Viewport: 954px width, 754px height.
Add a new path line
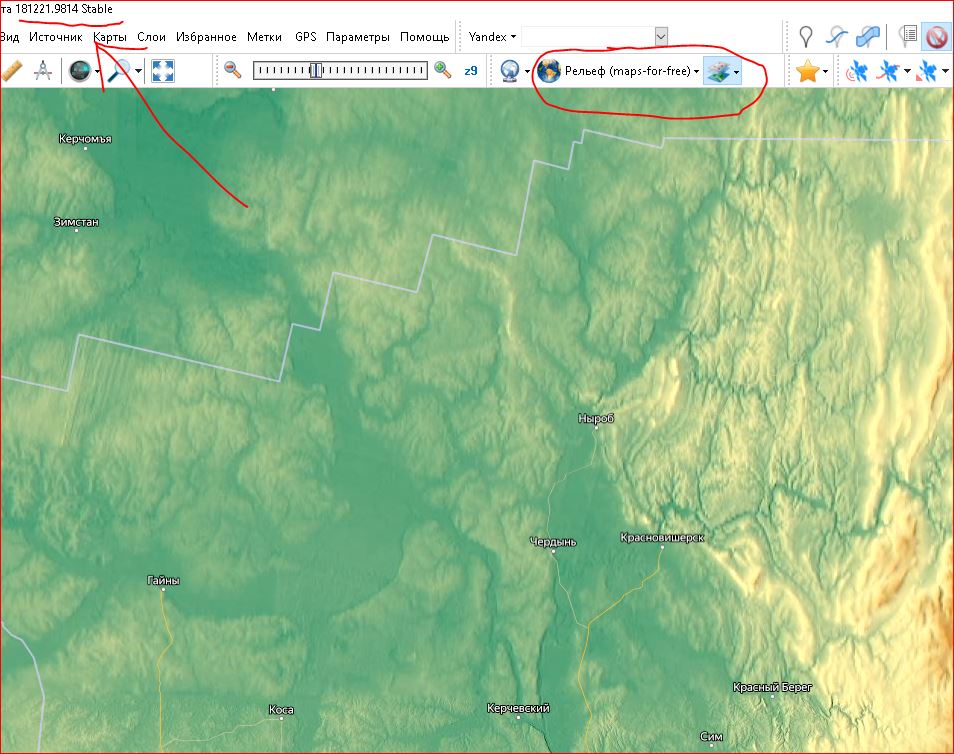tap(837, 37)
